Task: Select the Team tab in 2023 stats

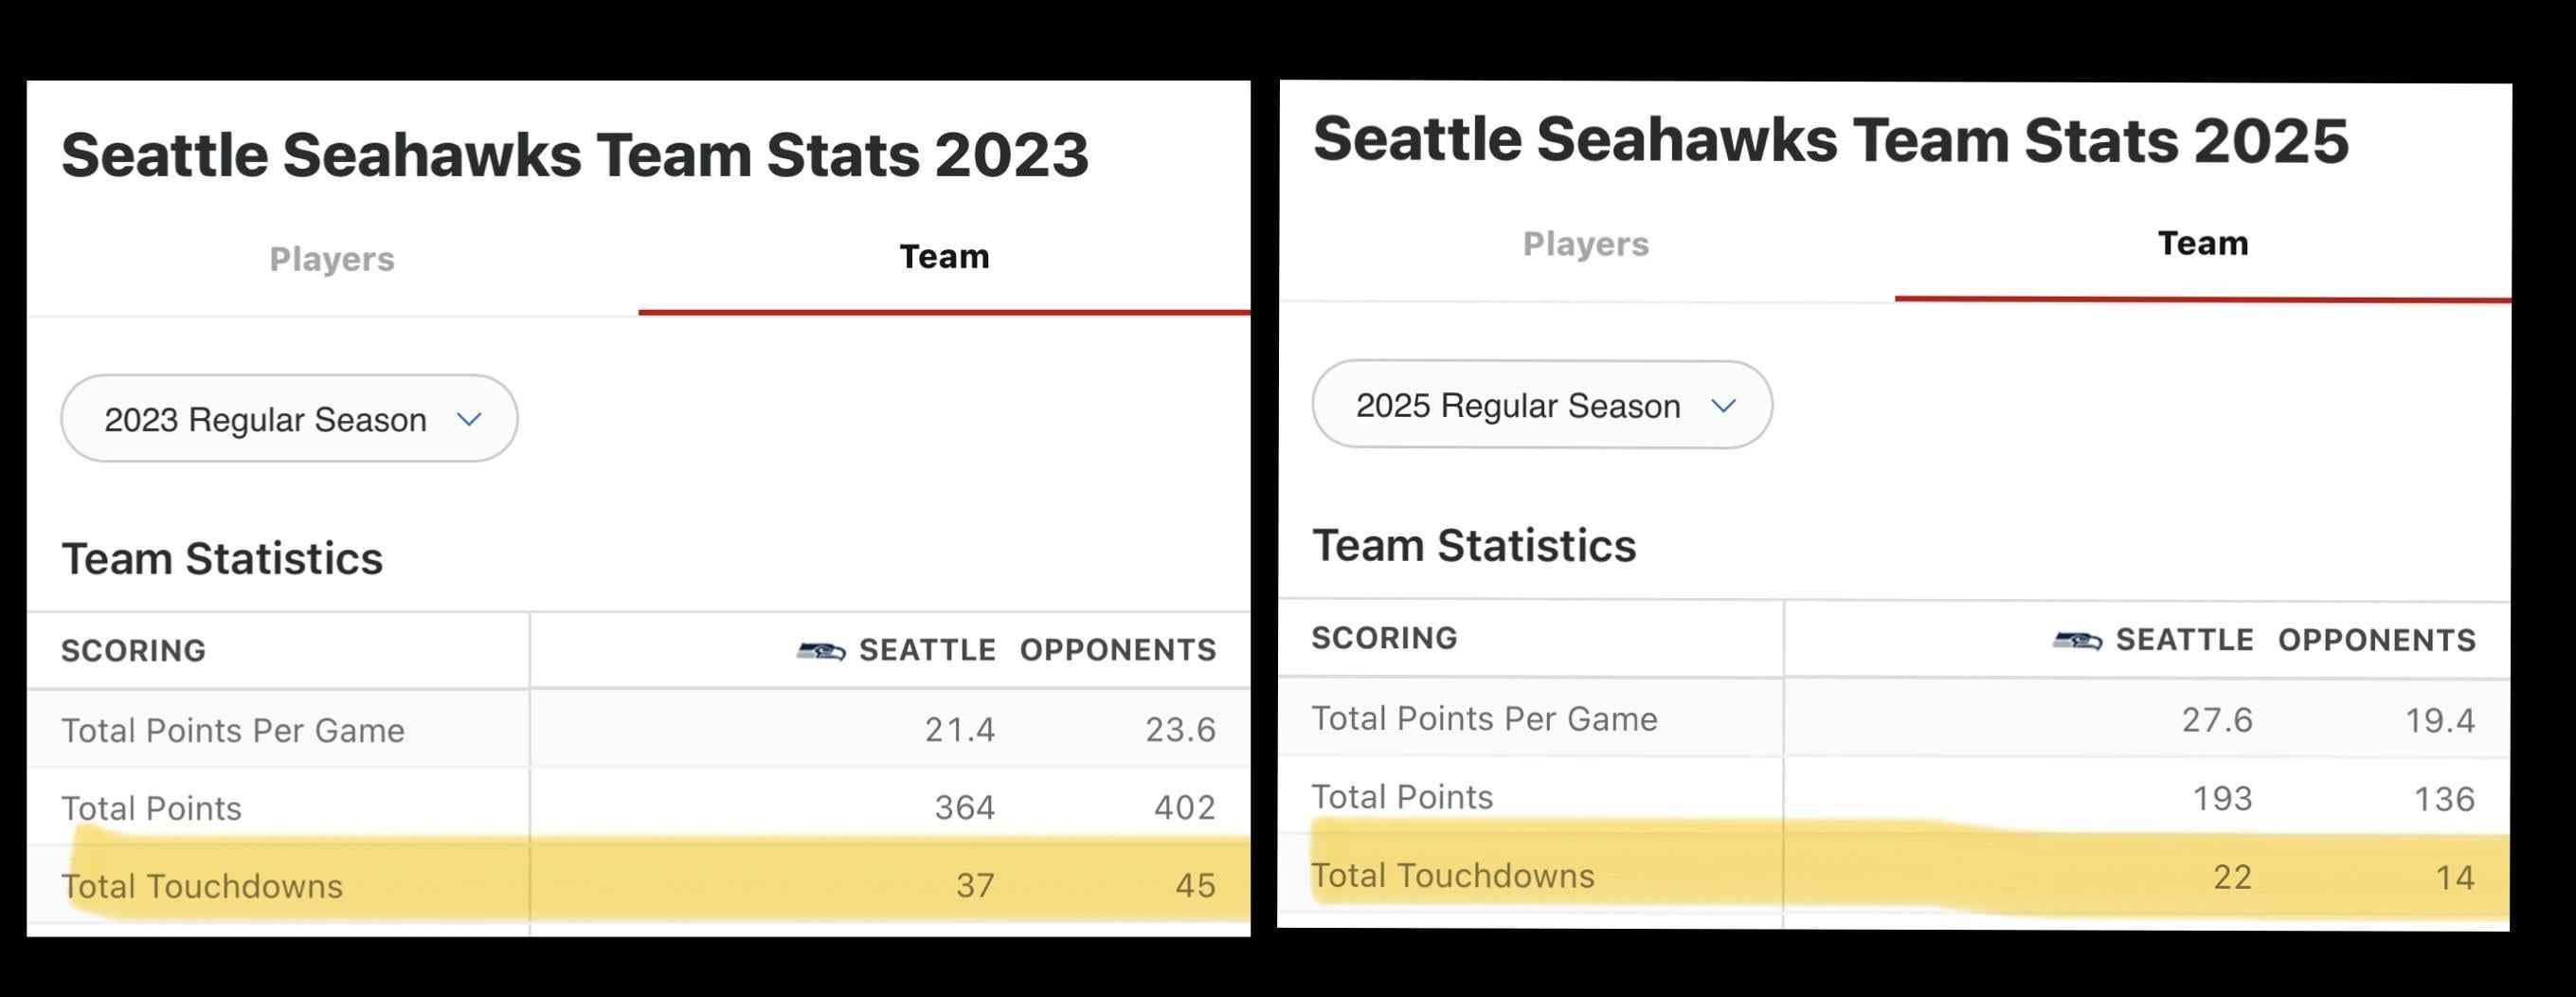Action: click(944, 257)
